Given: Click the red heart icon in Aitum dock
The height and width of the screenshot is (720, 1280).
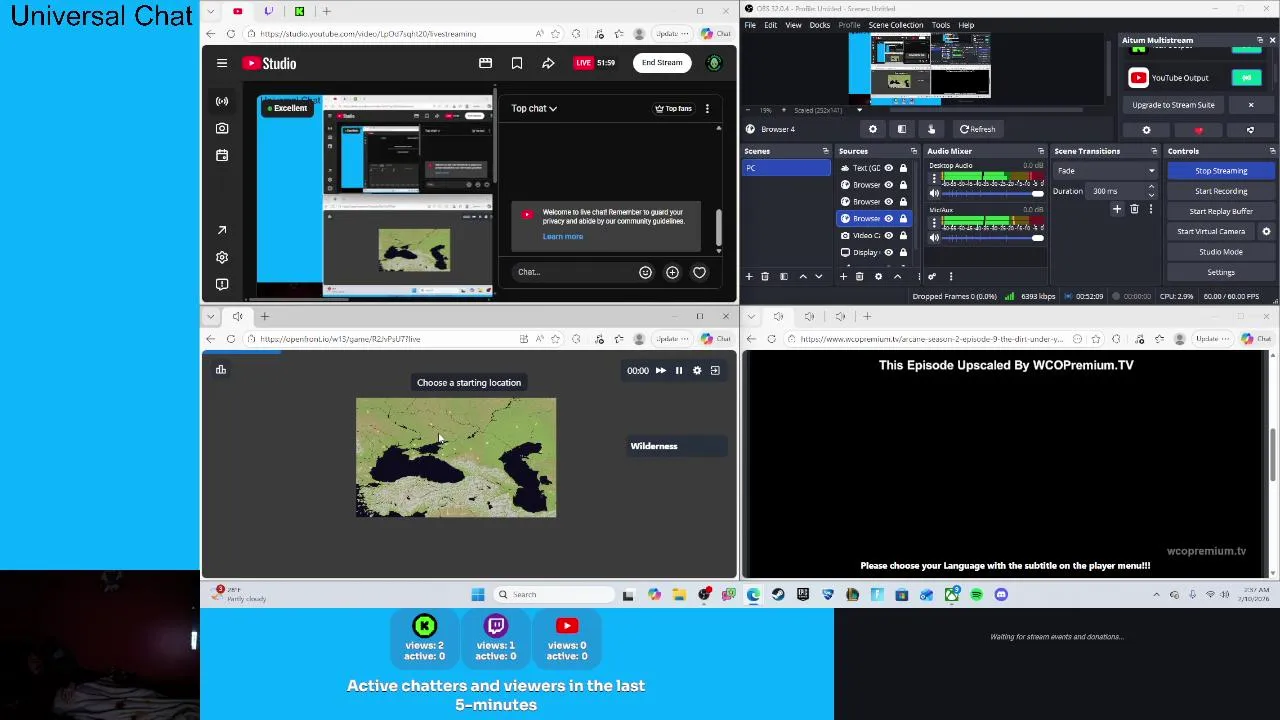Looking at the screenshot, I should (1198, 130).
